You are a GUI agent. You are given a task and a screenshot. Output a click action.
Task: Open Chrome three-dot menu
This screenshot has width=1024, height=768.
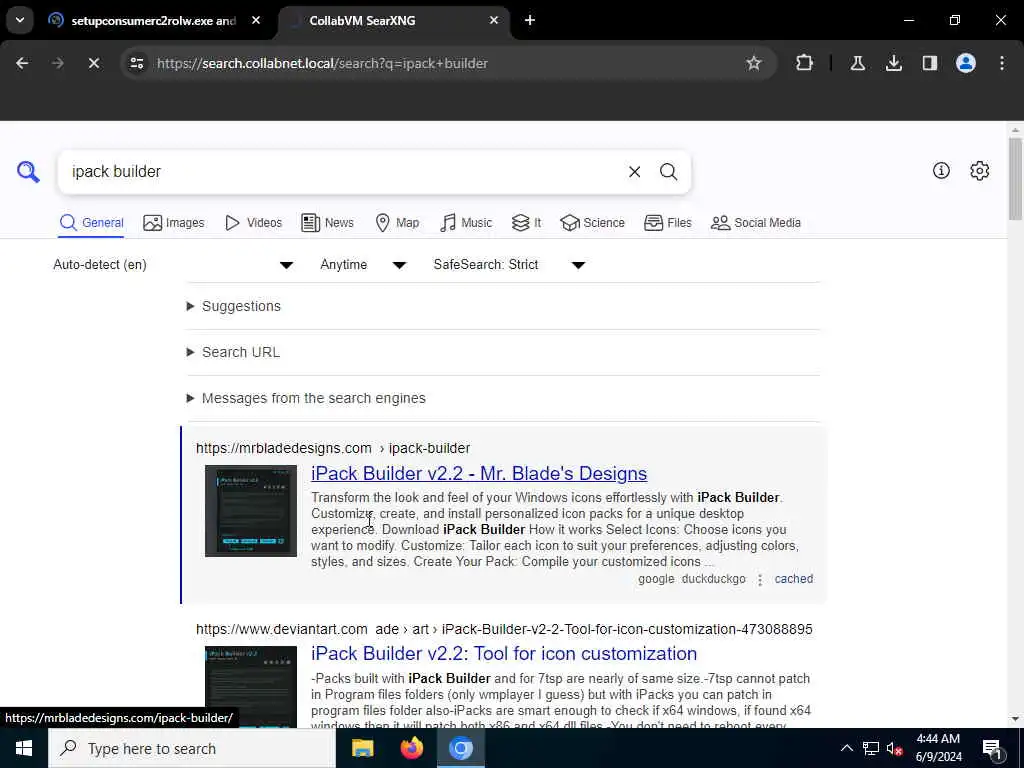pyautogui.click(x=1002, y=63)
